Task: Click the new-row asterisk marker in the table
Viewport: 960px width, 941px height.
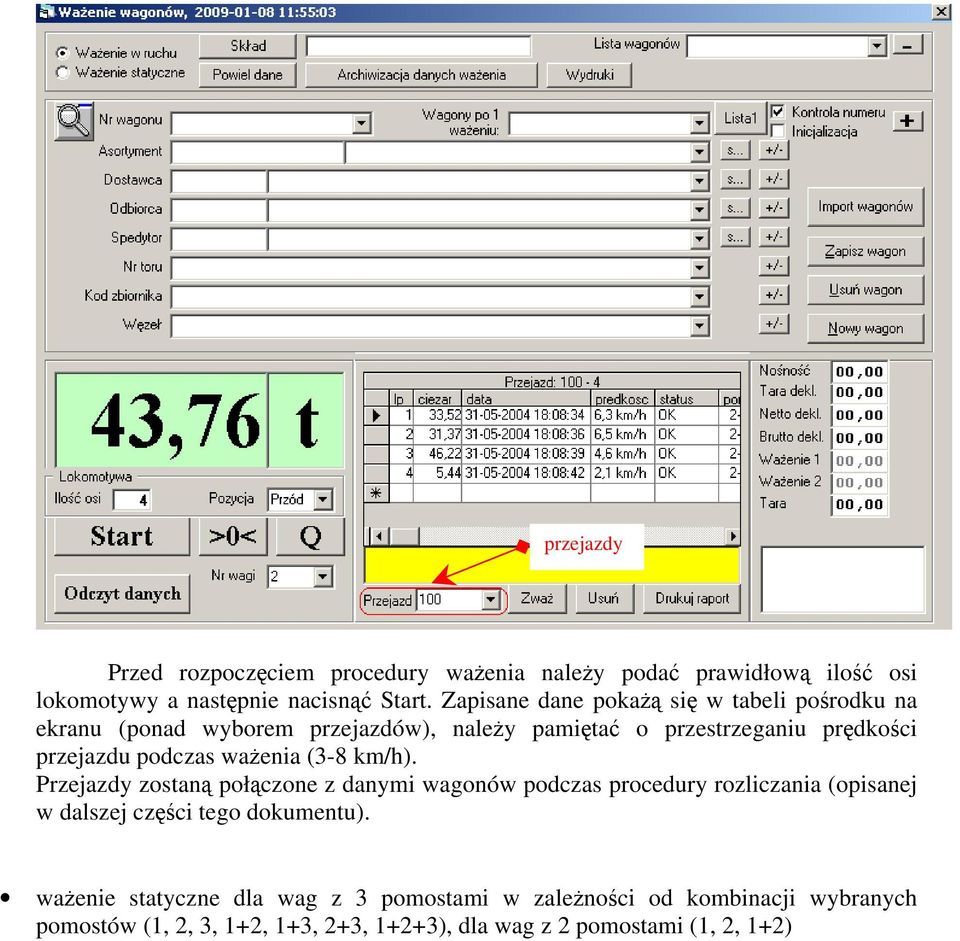Action: (x=376, y=493)
